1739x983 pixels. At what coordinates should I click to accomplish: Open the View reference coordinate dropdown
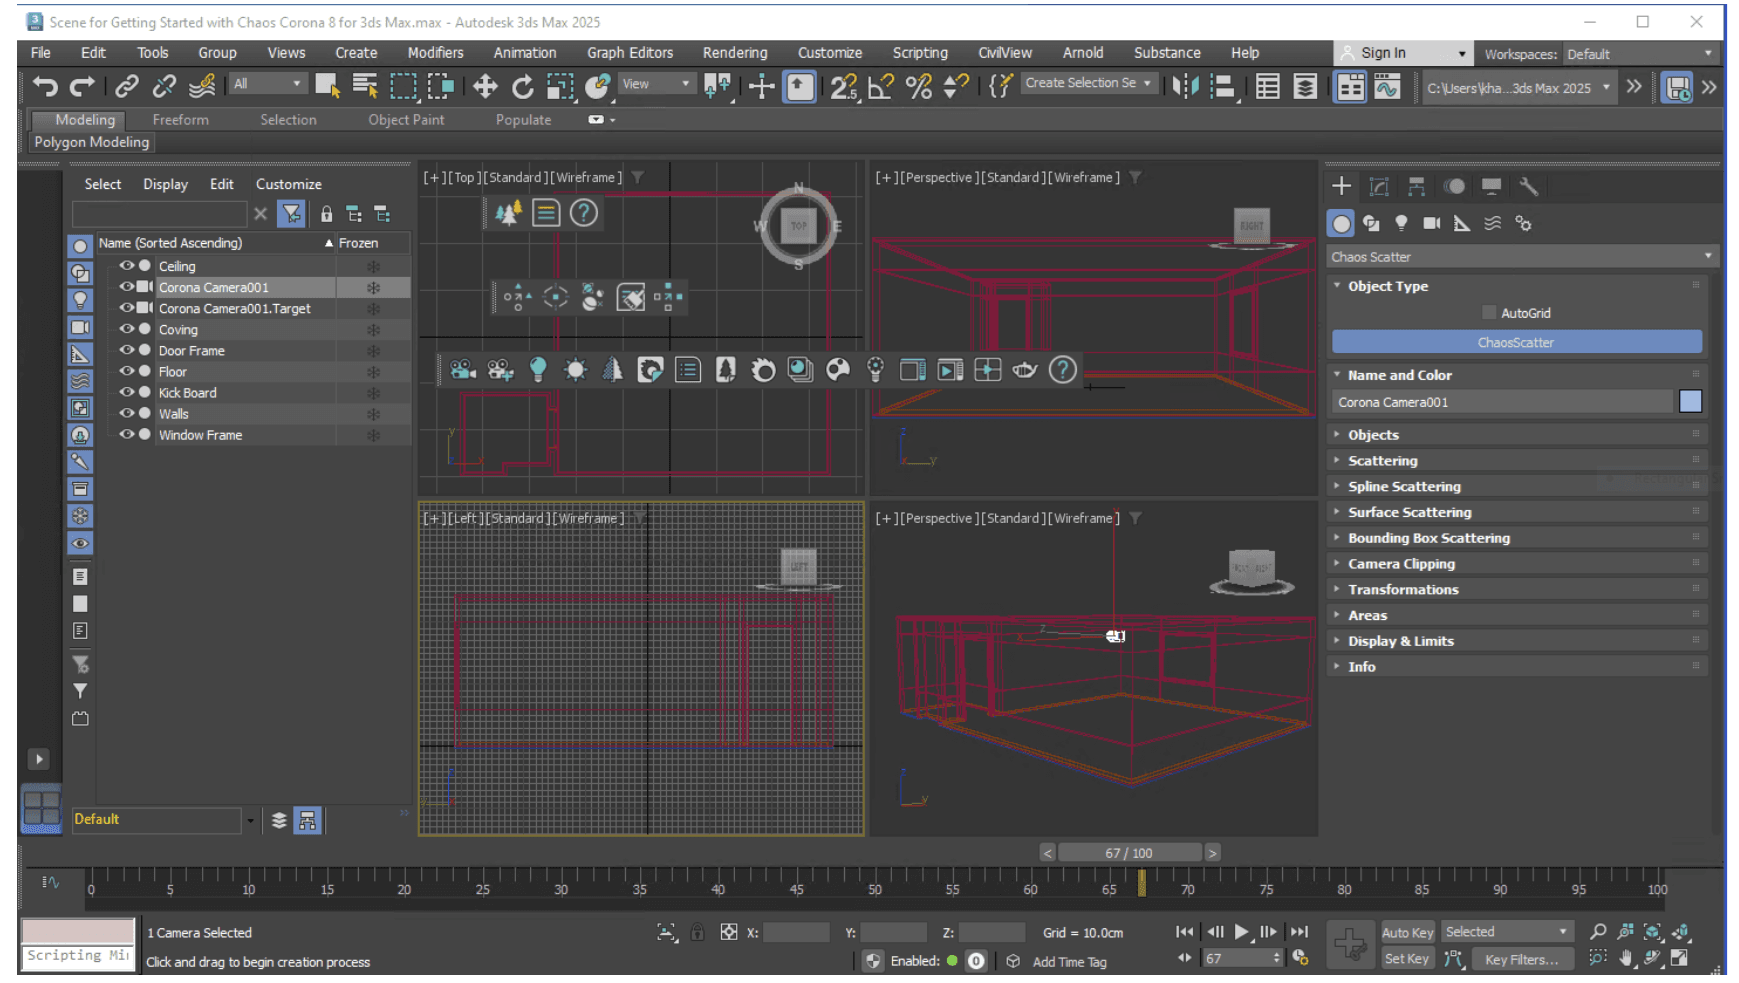click(655, 84)
